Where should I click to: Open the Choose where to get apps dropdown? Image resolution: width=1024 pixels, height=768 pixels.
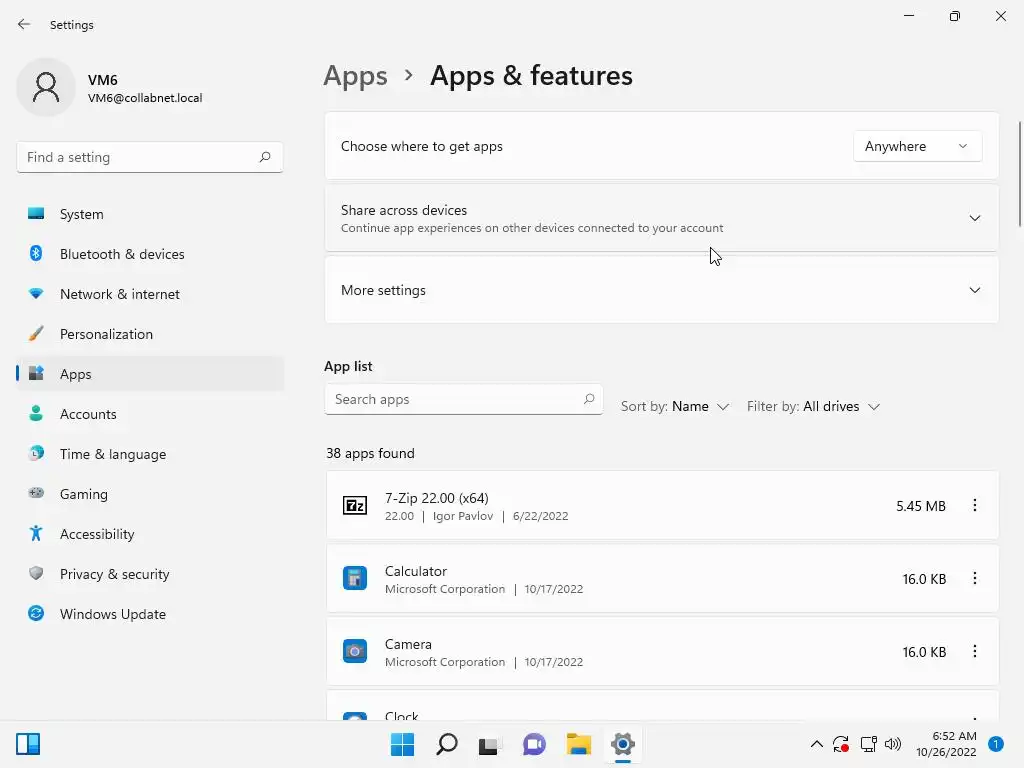pyautogui.click(x=917, y=146)
